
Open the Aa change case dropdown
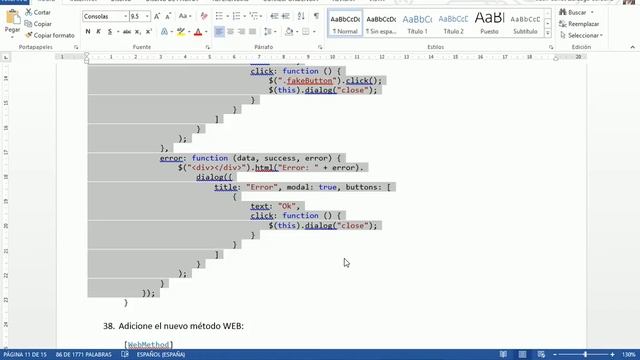coord(185,16)
